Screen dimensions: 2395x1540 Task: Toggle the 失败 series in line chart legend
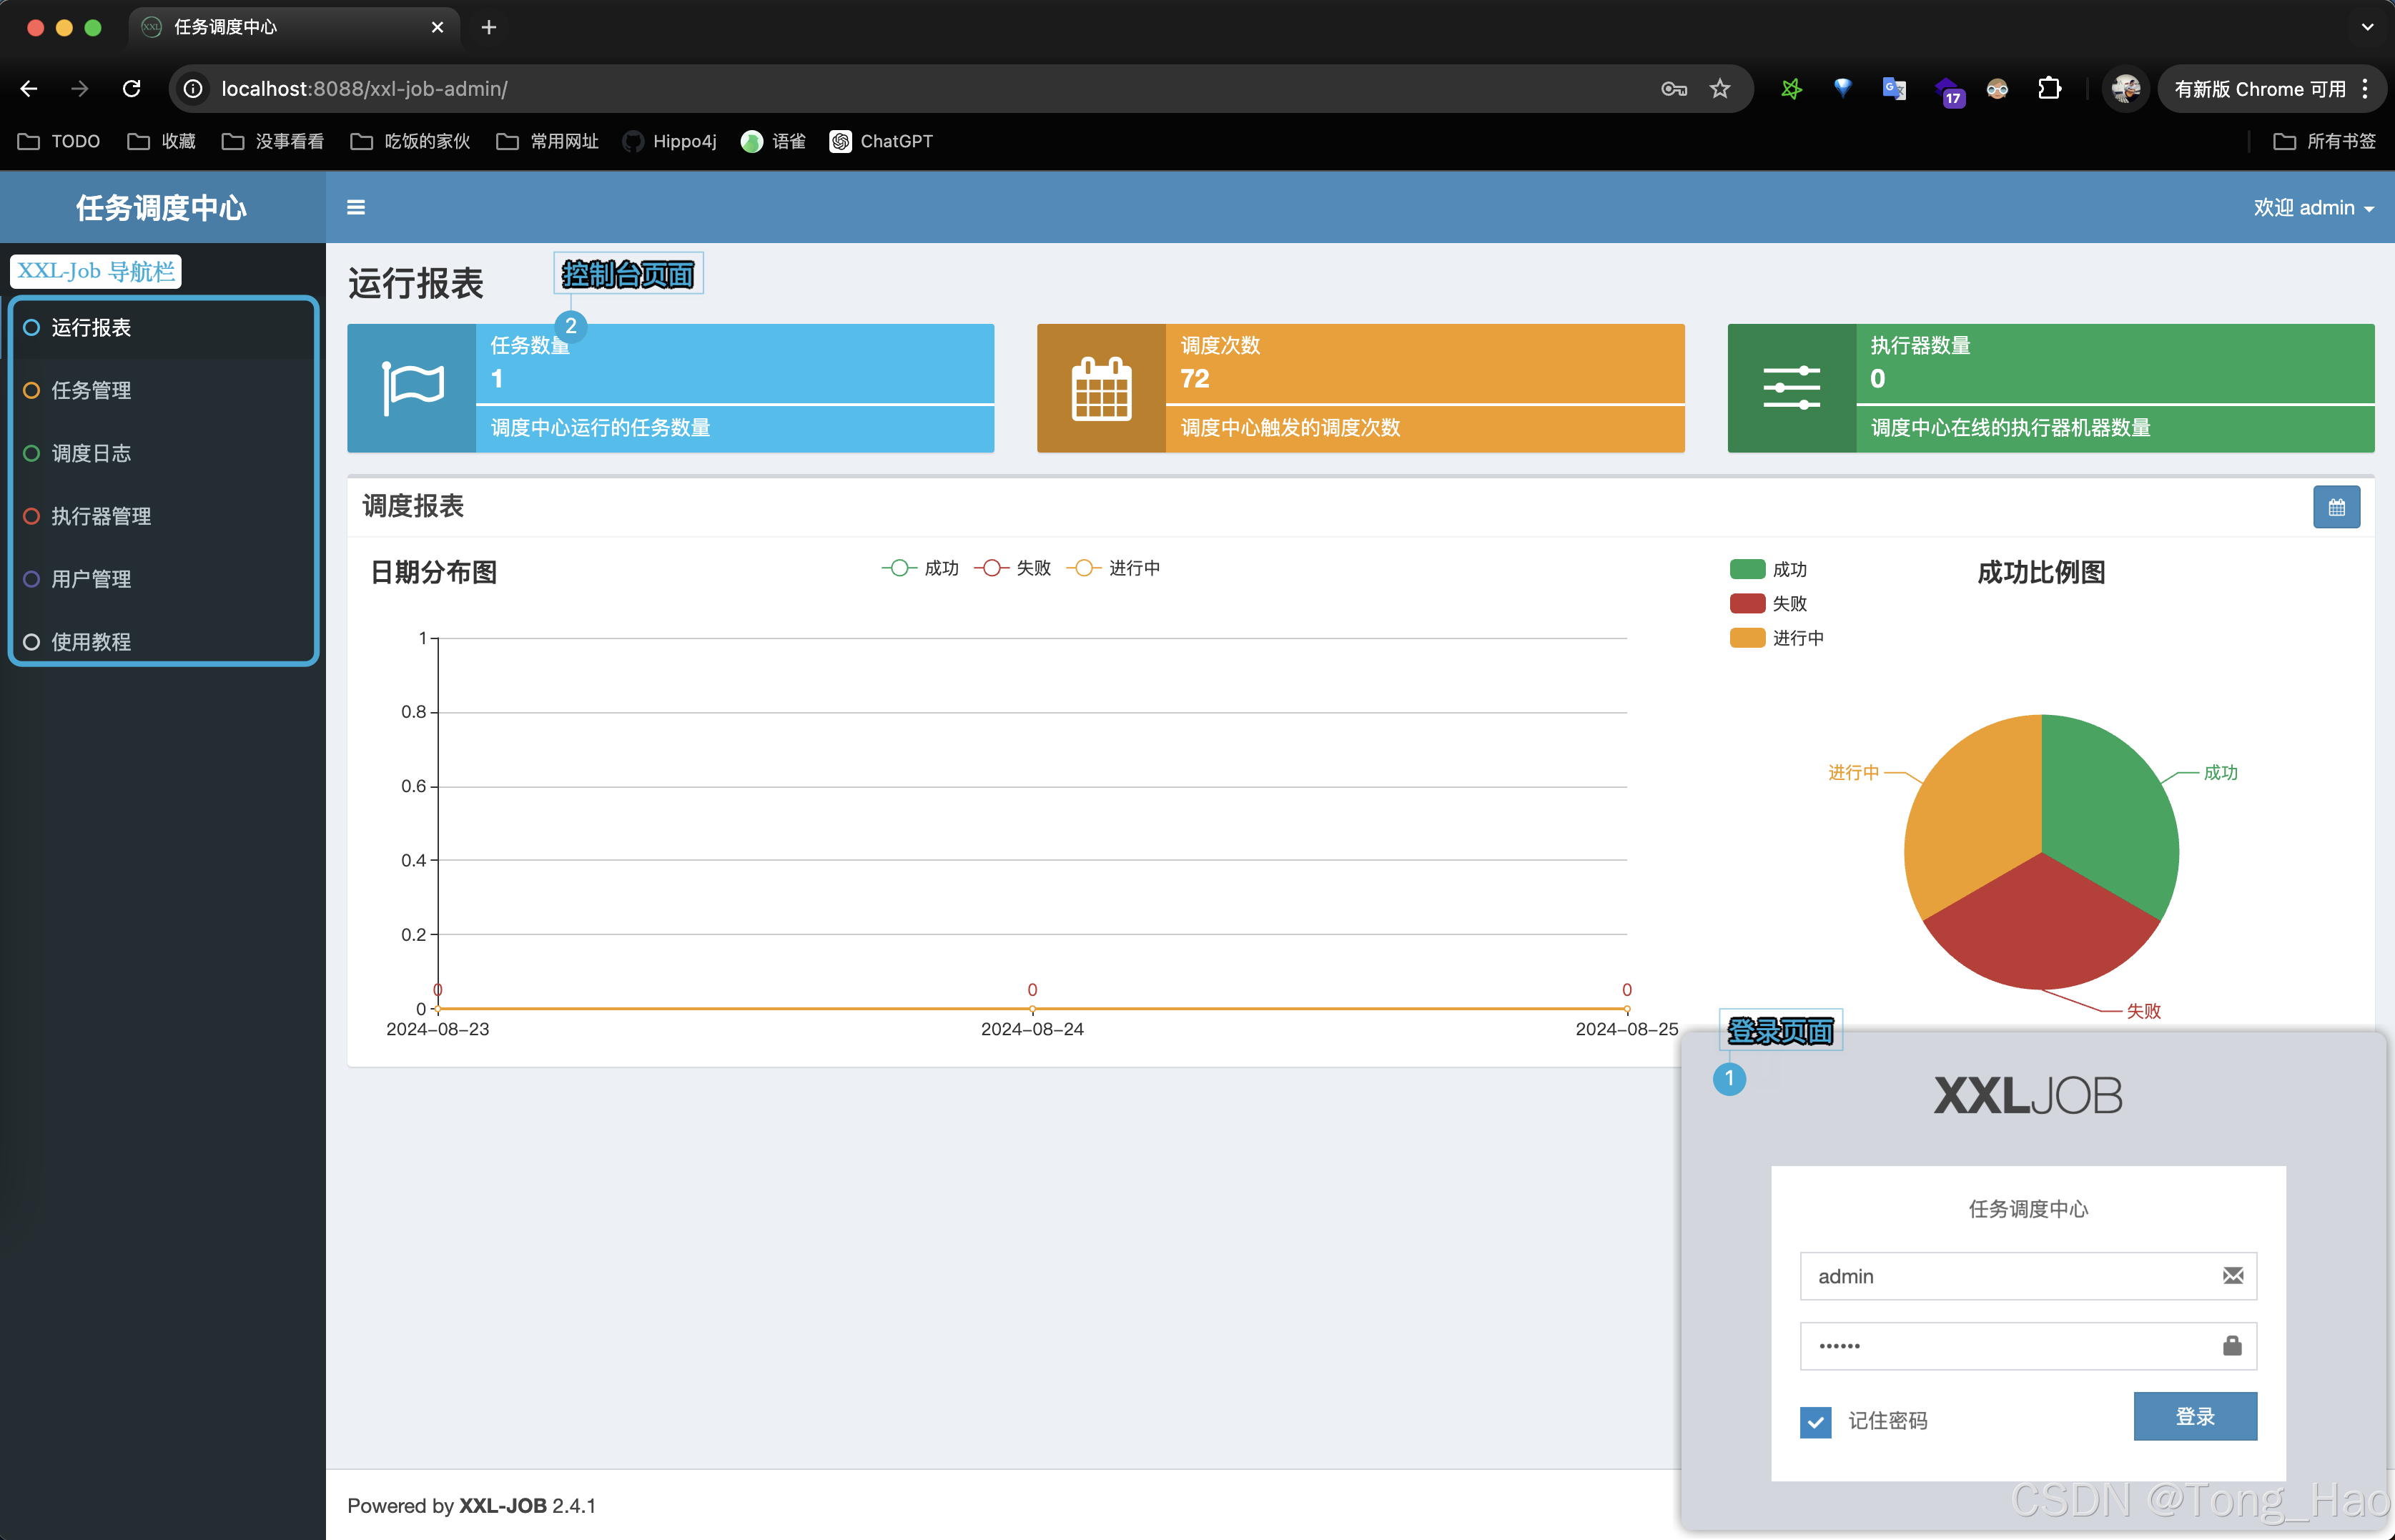point(1012,568)
